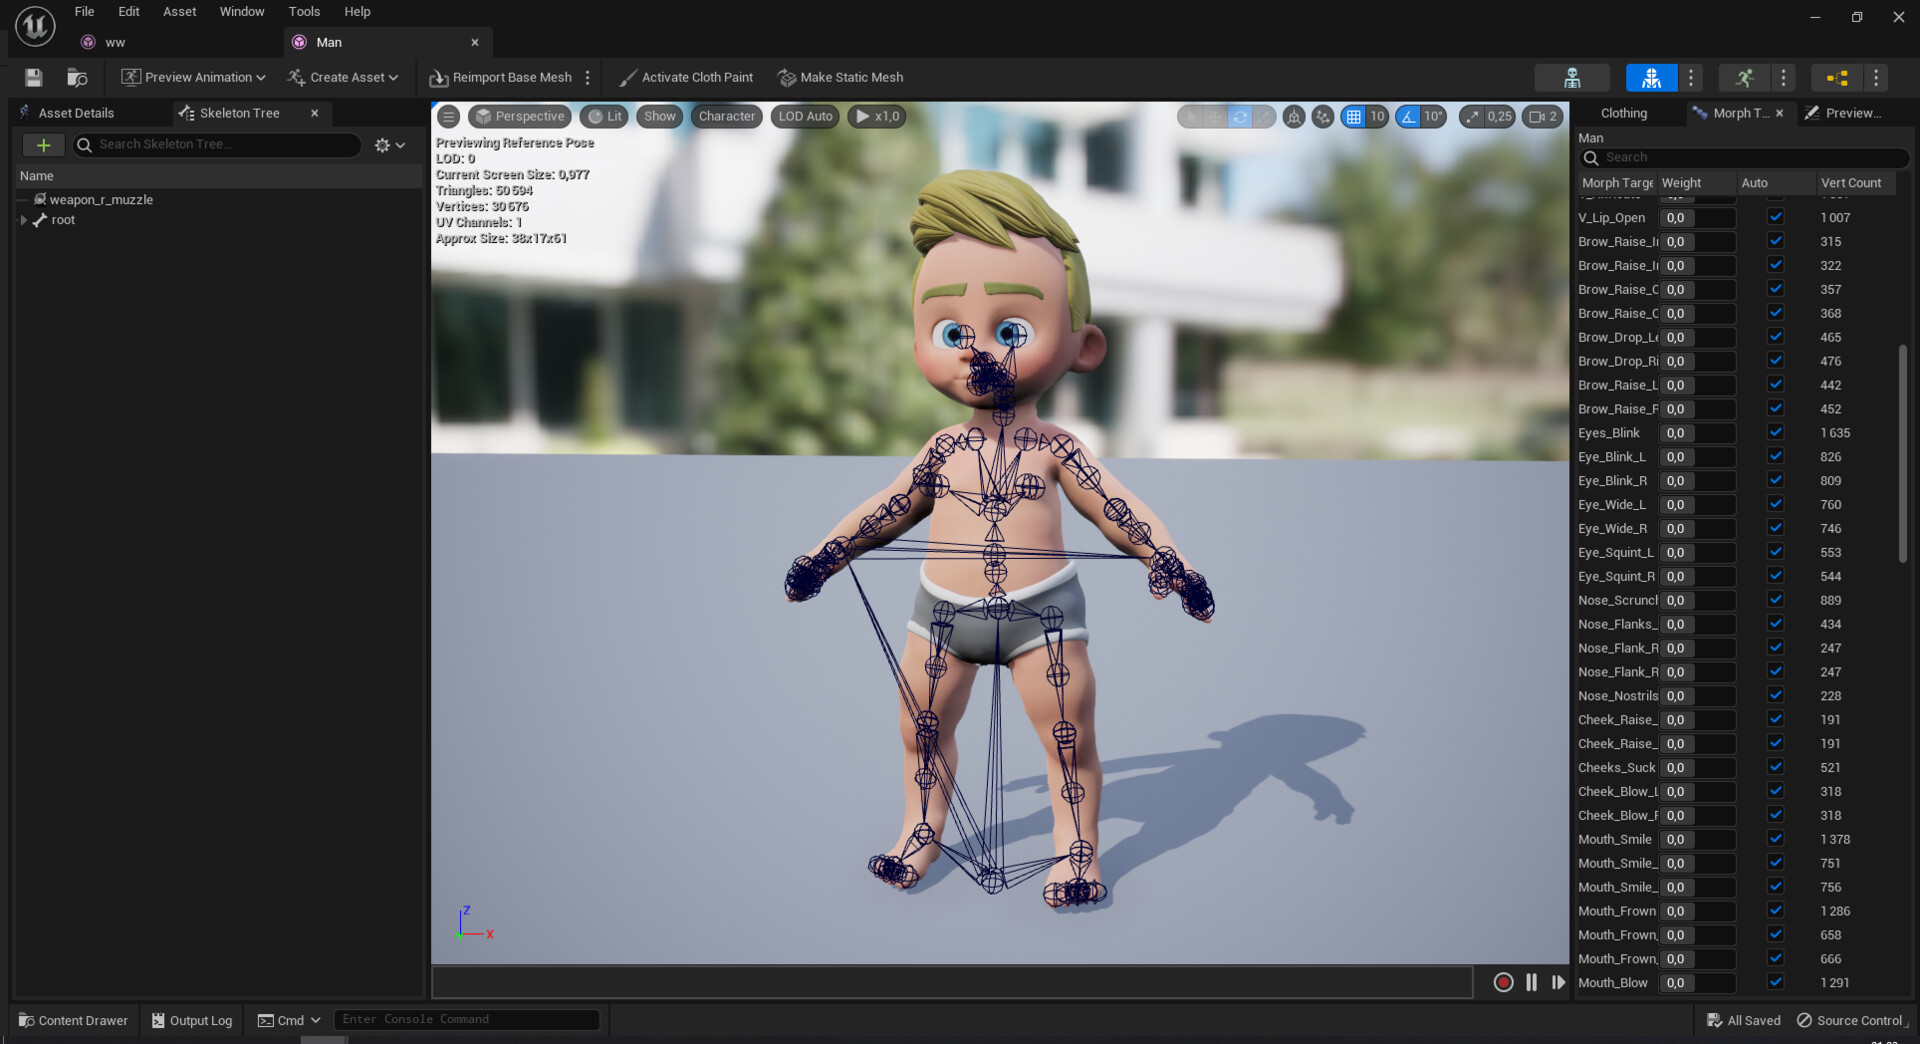Open the Skeleton editor mode icon

point(1572,77)
